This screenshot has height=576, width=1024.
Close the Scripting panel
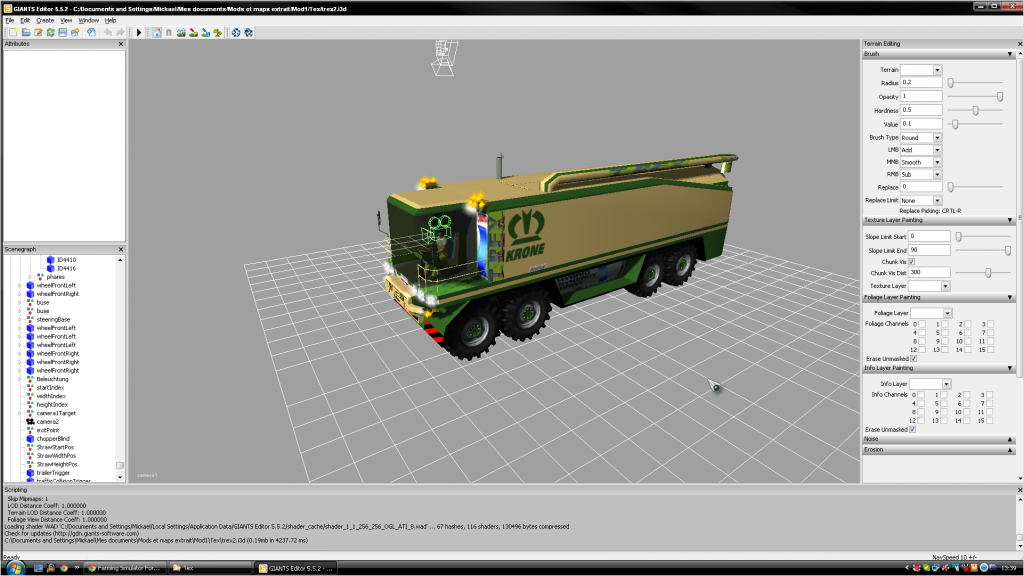1019,490
